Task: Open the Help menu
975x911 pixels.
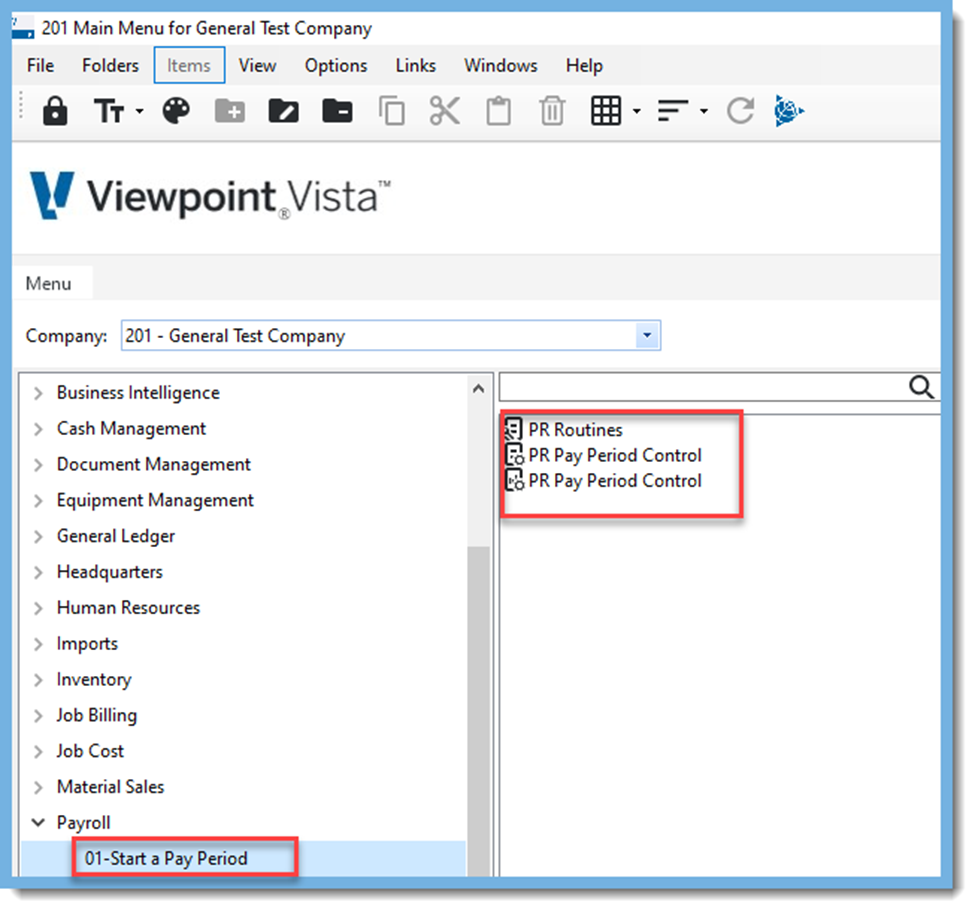Action: tap(584, 65)
